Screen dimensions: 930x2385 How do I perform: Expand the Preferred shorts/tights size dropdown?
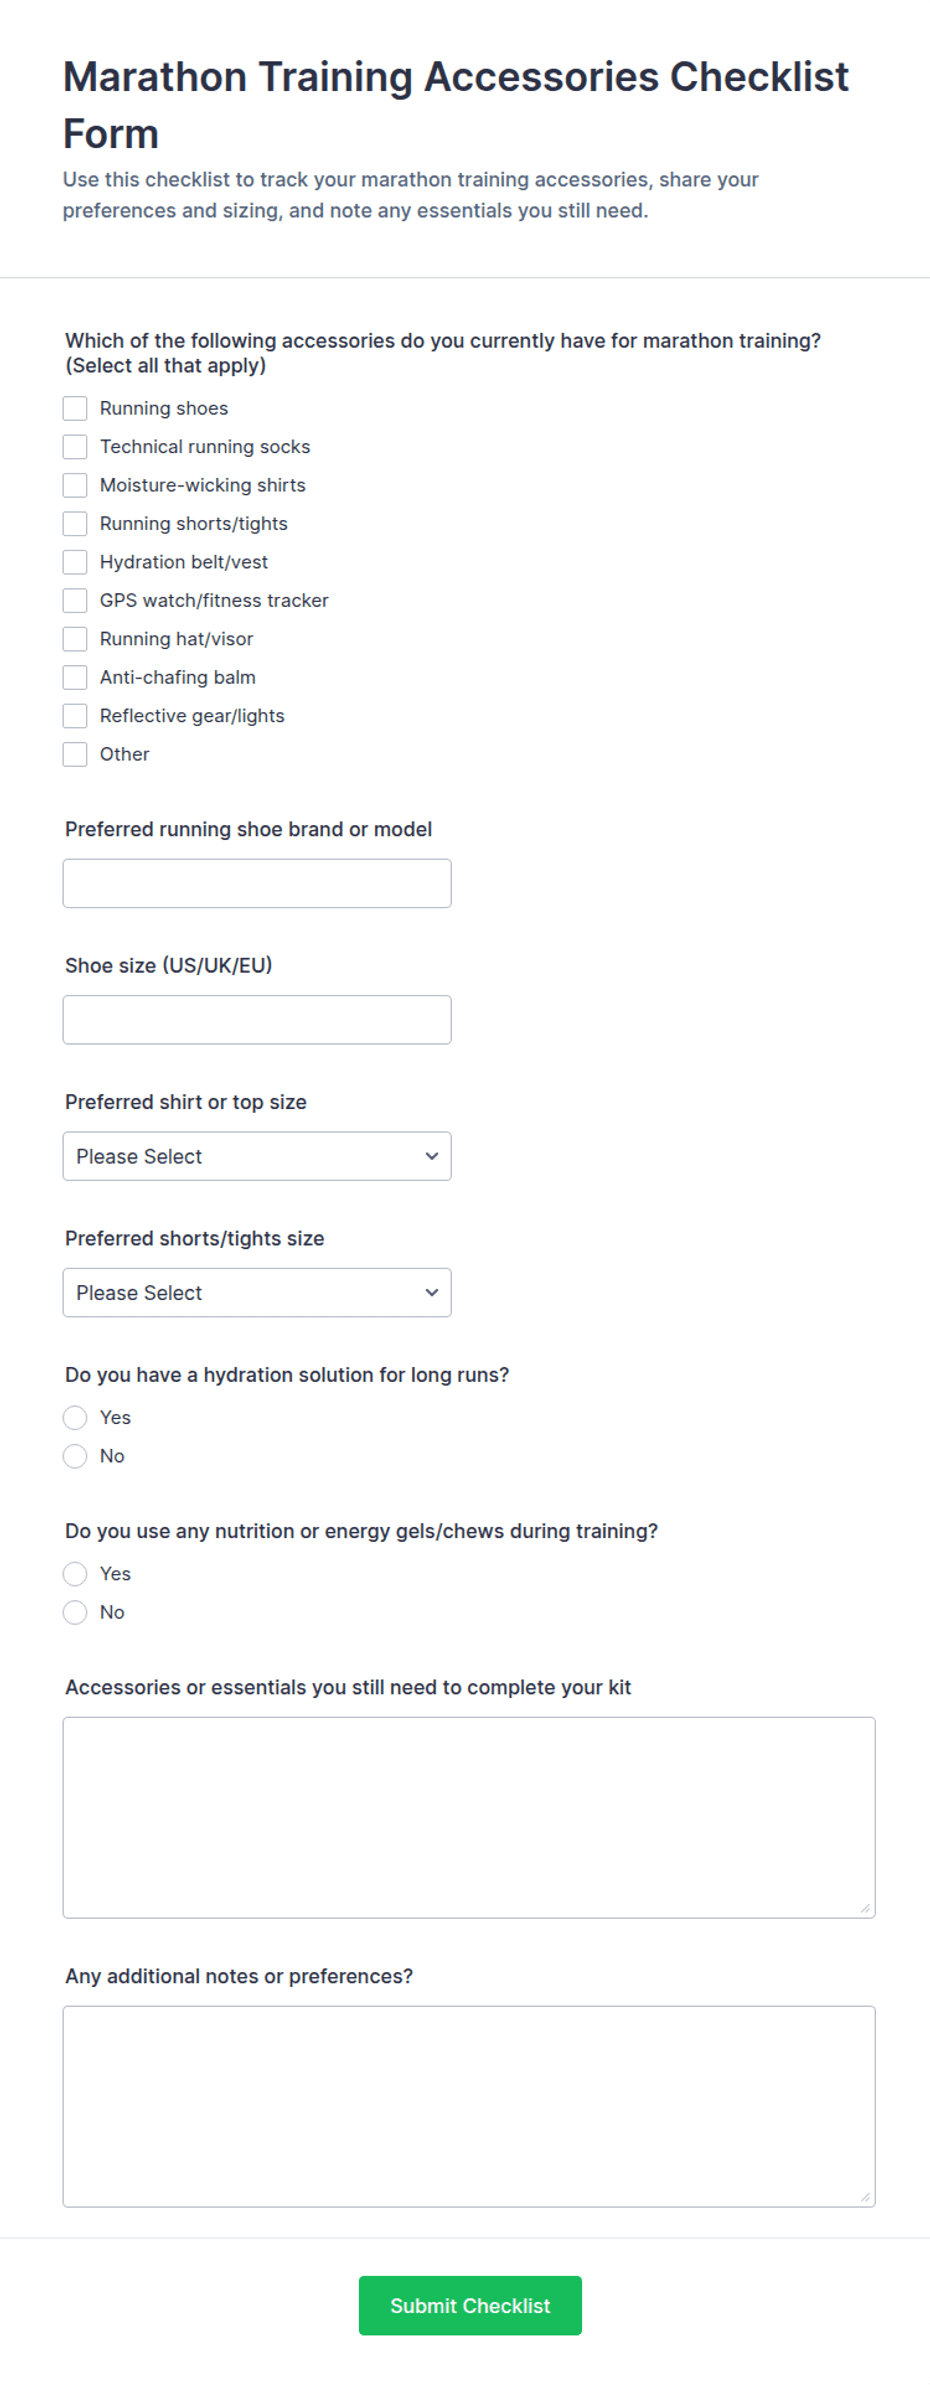(257, 1292)
